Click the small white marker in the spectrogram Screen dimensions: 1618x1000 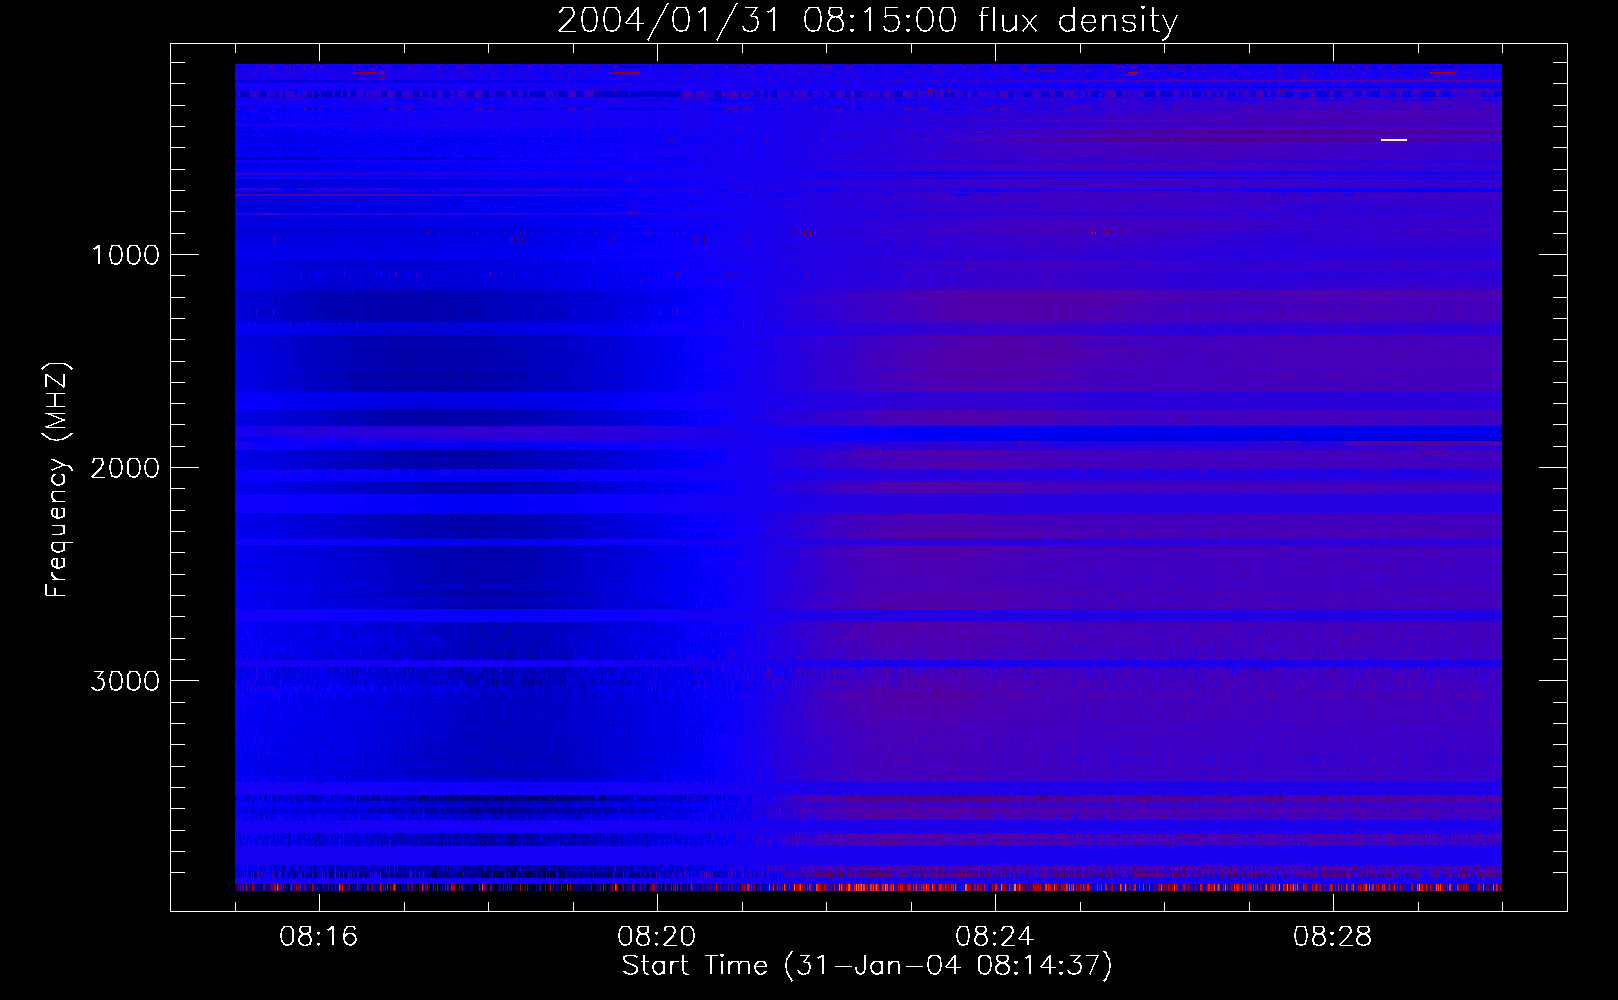1393,140
